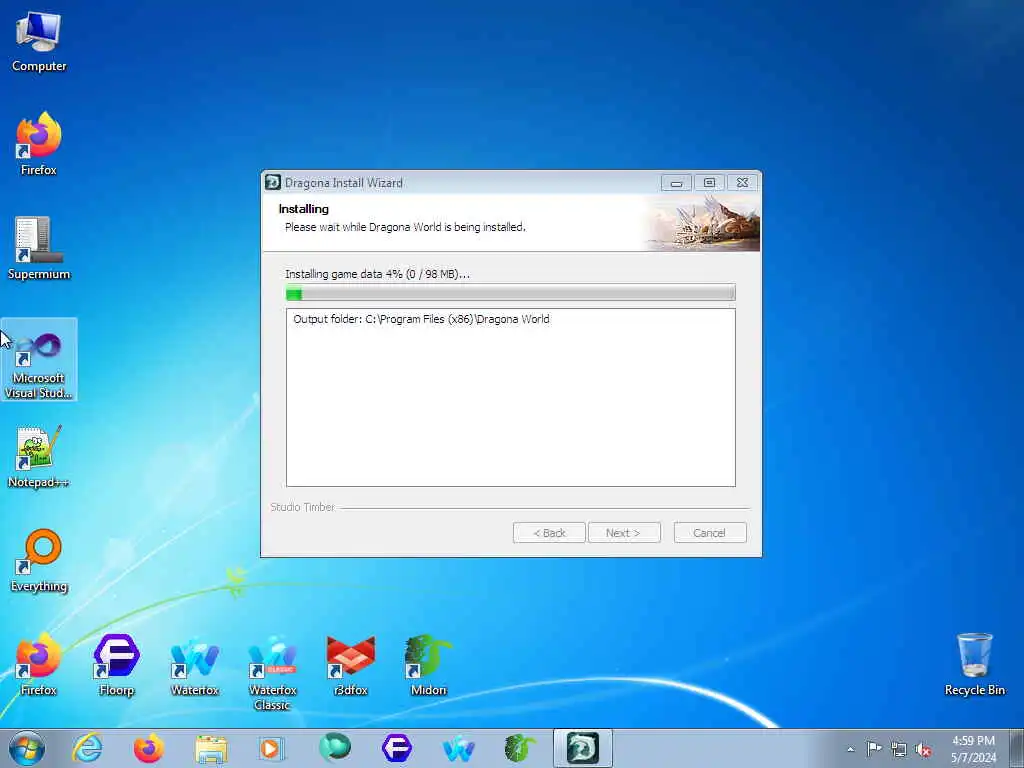Open Windows Media Player from taskbar
The height and width of the screenshot is (768, 1024).
coord(272,748)
